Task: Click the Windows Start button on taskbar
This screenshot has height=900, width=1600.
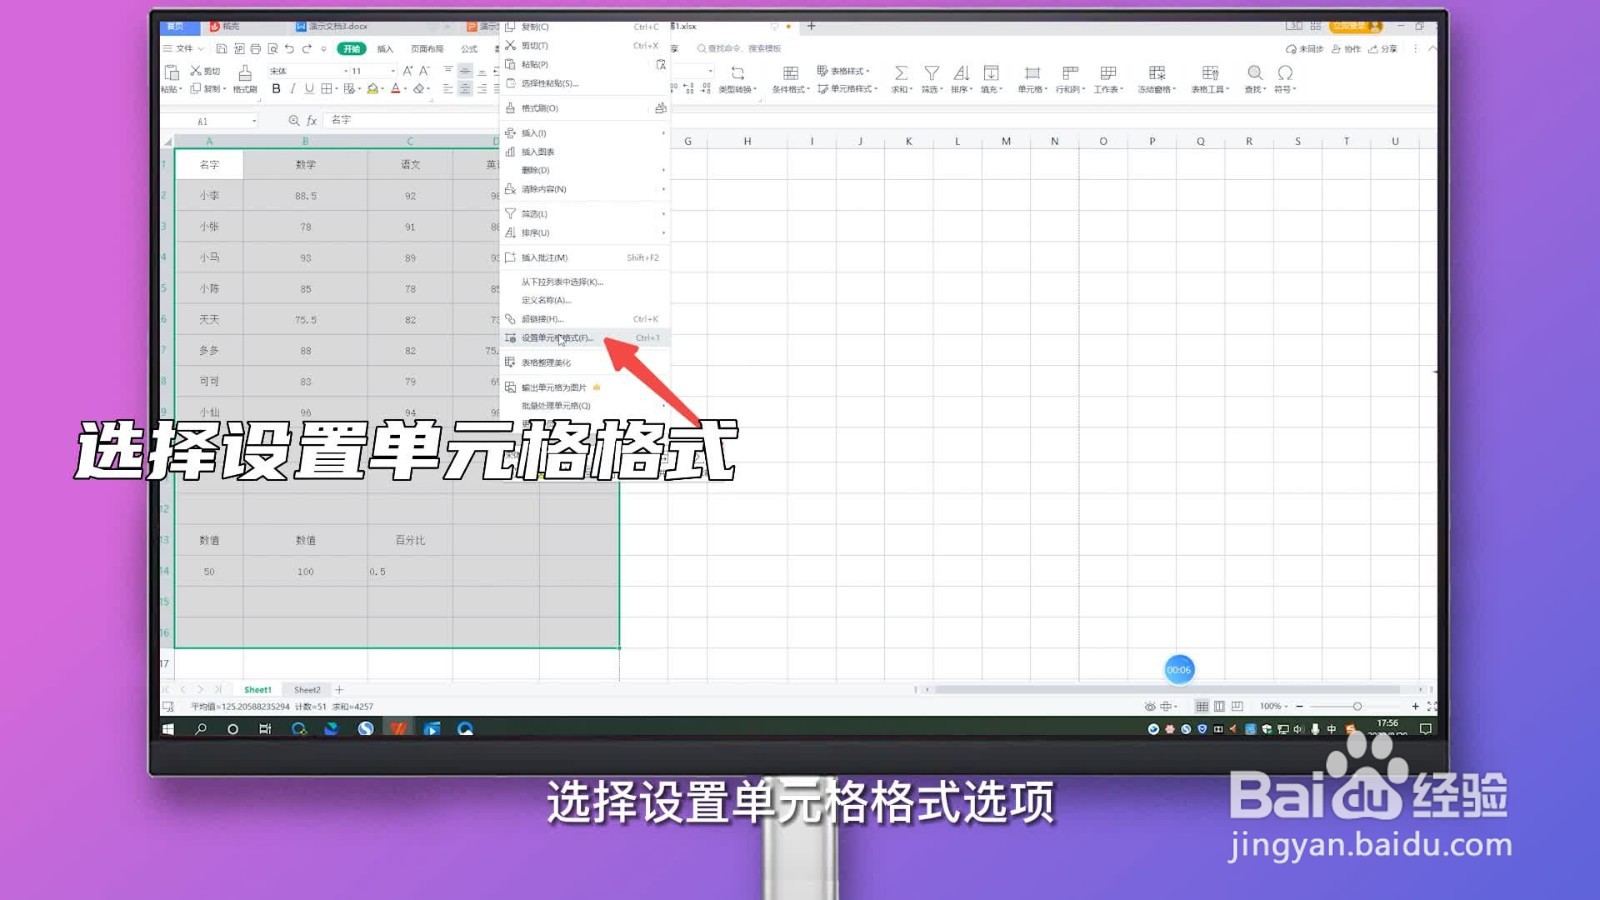Action: pos(168,729)
